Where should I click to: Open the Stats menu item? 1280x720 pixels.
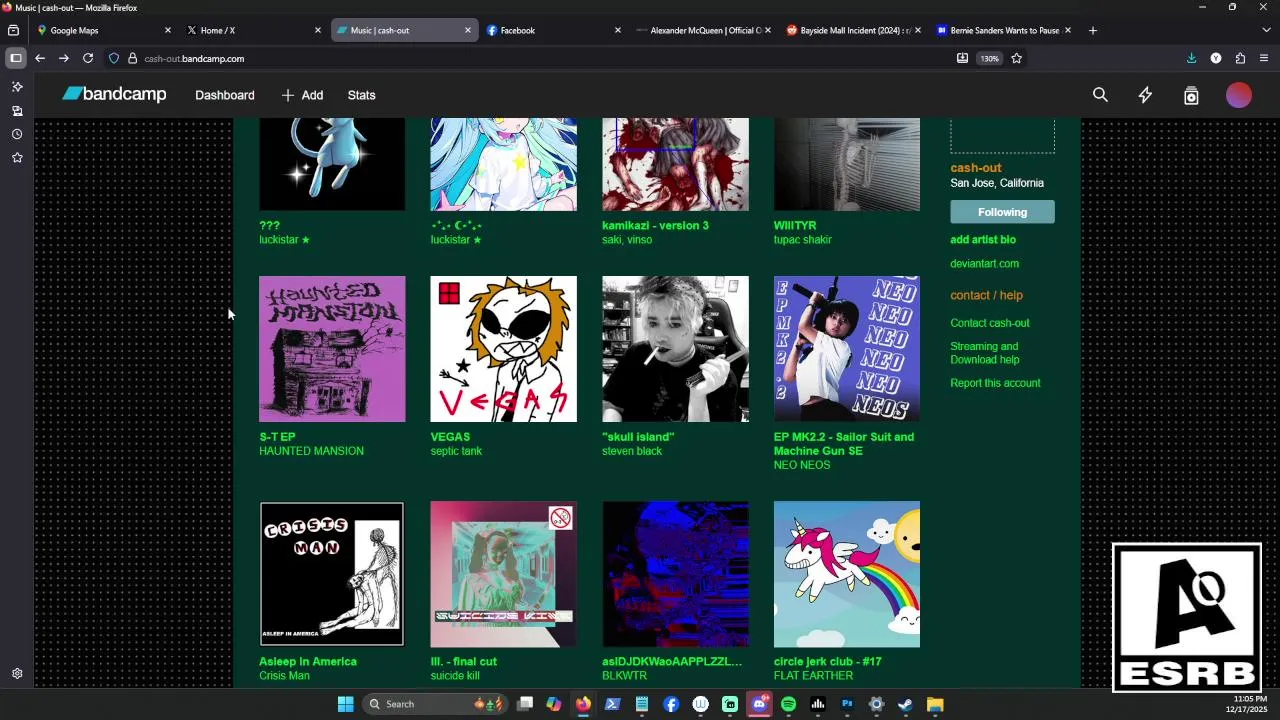(x=361, y=95)
